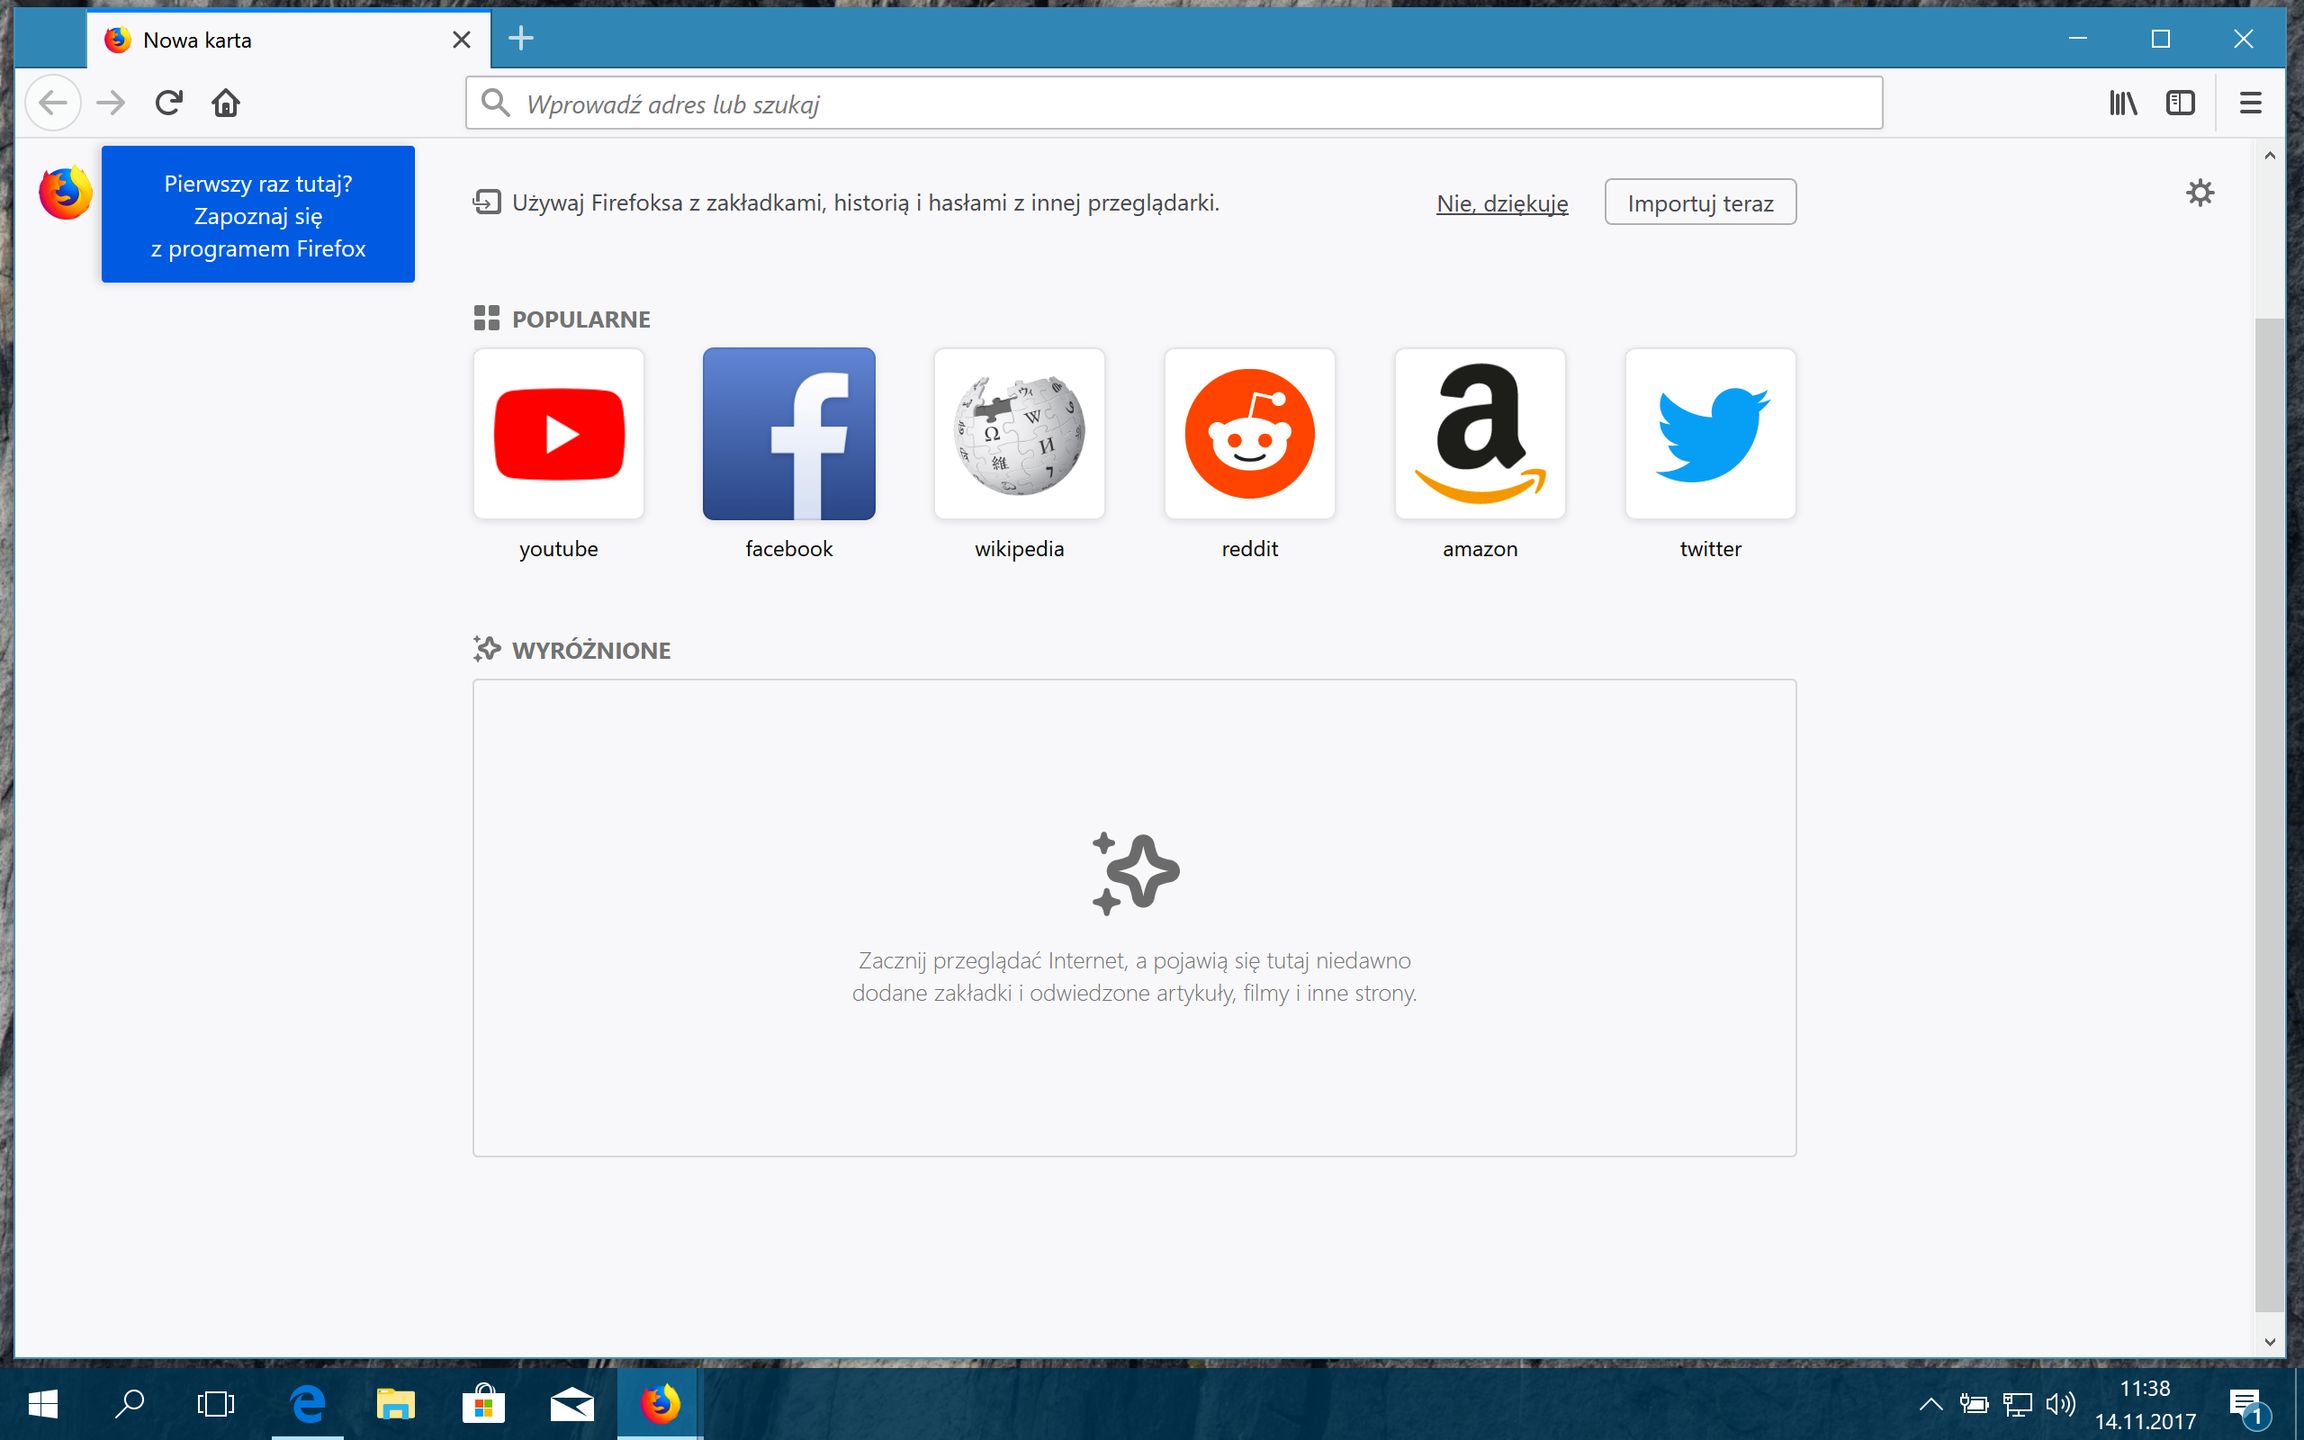Expand hidden icons in the system tray

click(x=1932, y=1404)
